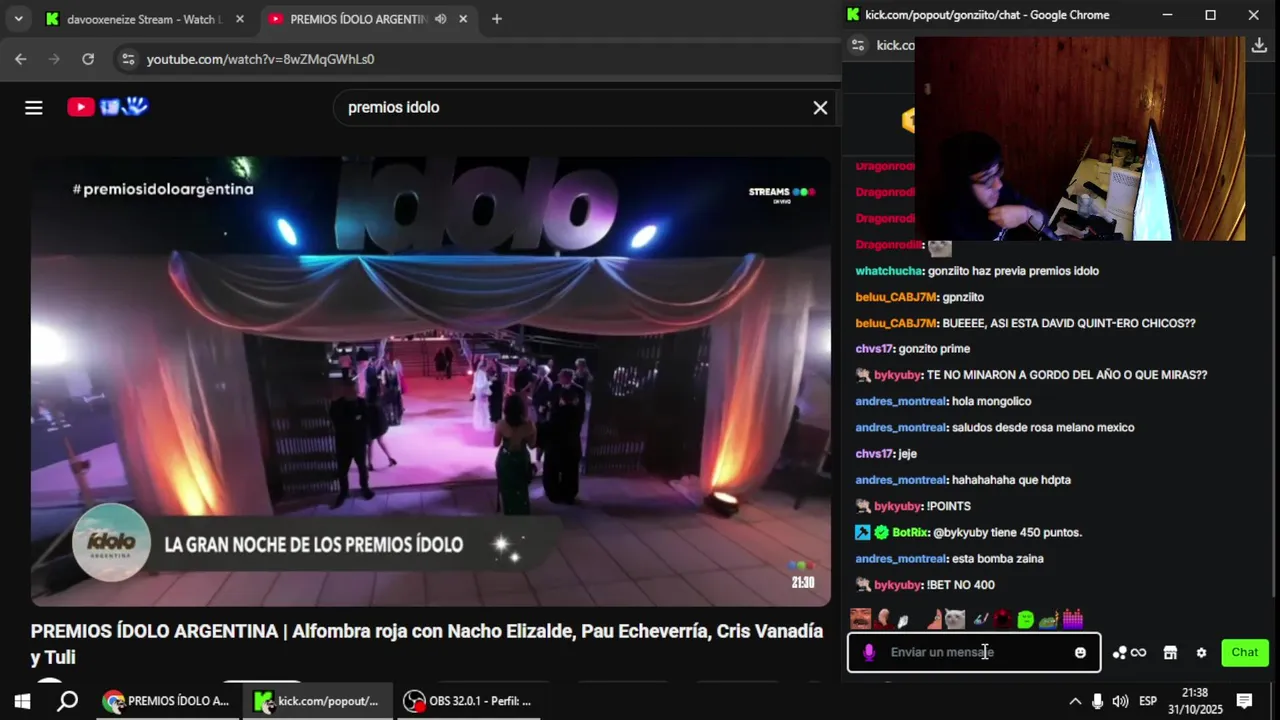Viewport: 1280px width, 720px height.
Task: Insert the laughing man emote
Action: (860, 619)
